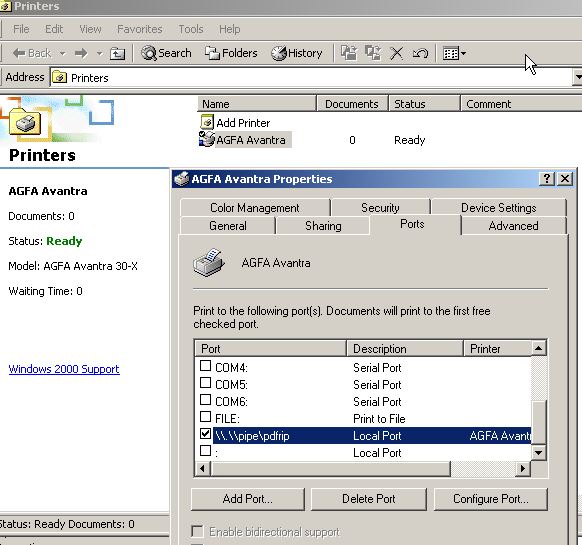Undo the last action in toolbar
This screenshot has height=545, width=582.
(420, 53)
